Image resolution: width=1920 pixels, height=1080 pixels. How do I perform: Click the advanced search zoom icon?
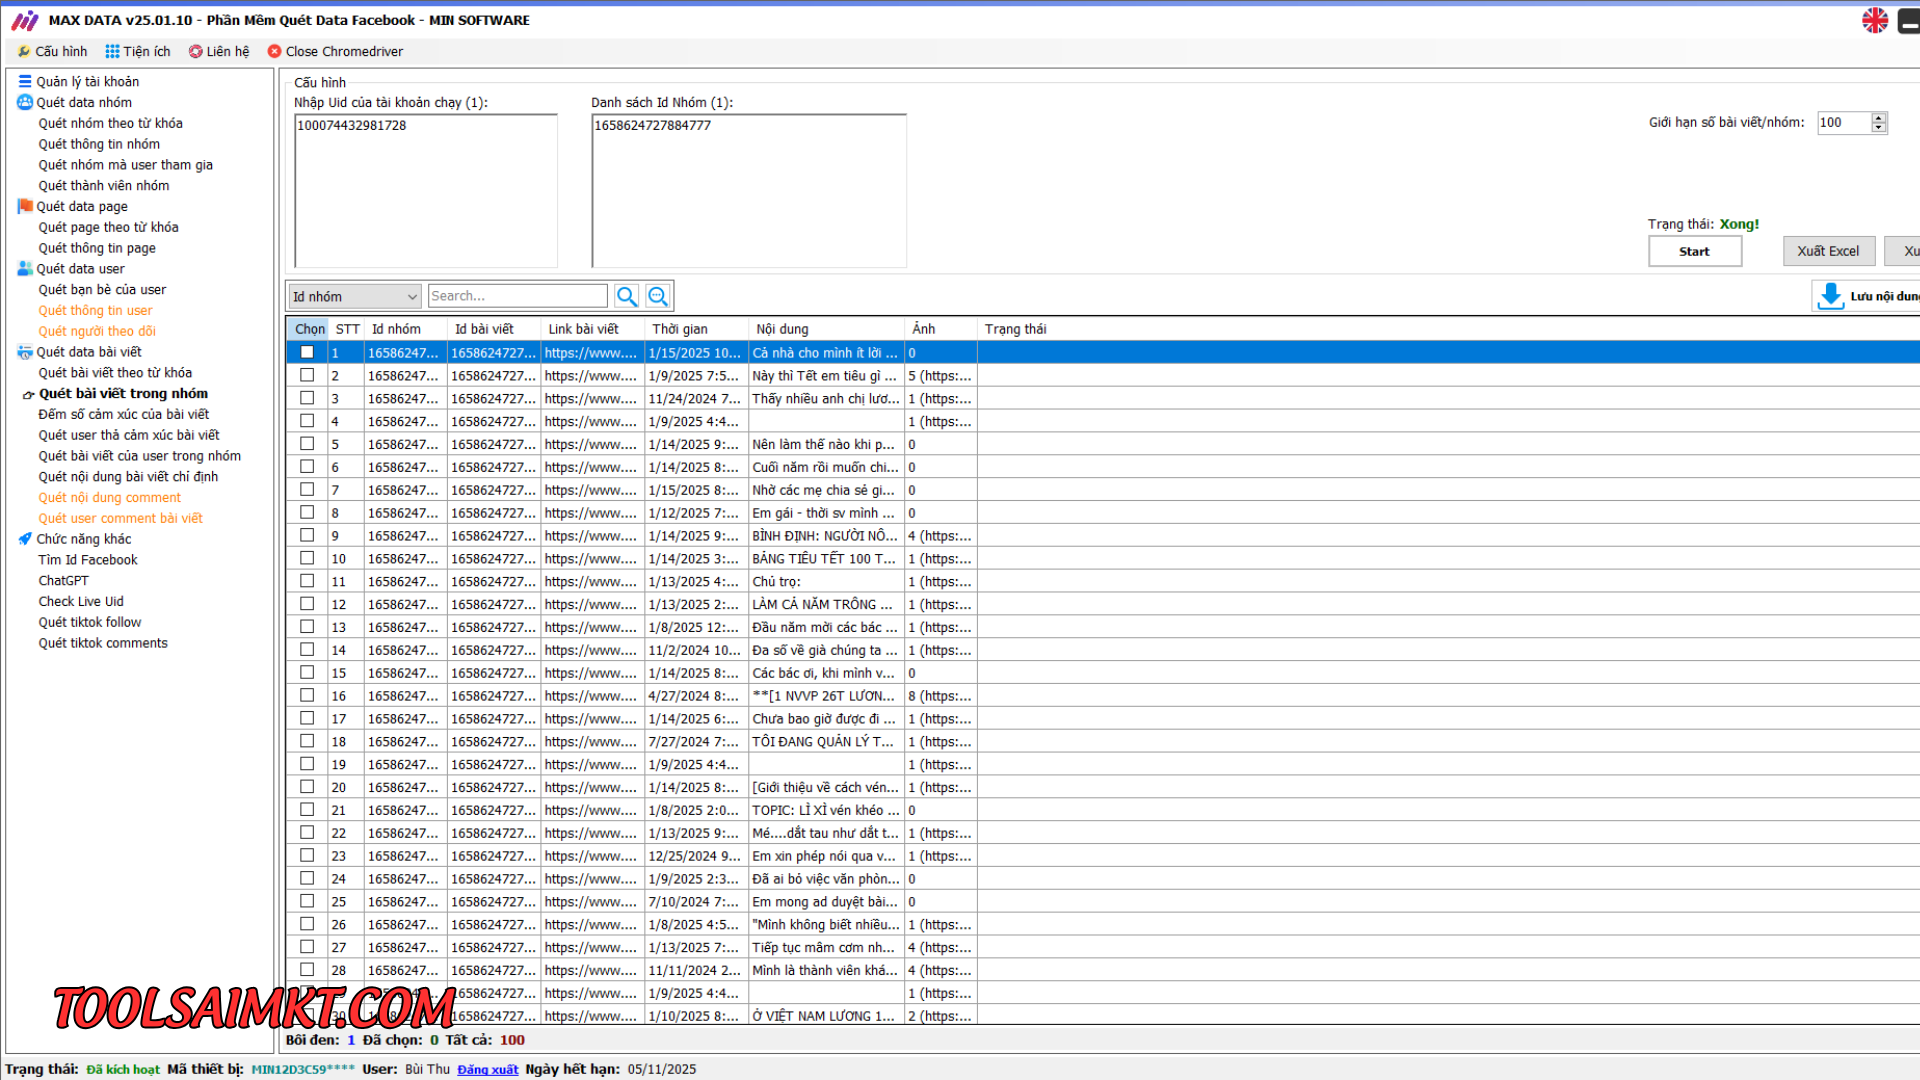(x=658, y=296)
